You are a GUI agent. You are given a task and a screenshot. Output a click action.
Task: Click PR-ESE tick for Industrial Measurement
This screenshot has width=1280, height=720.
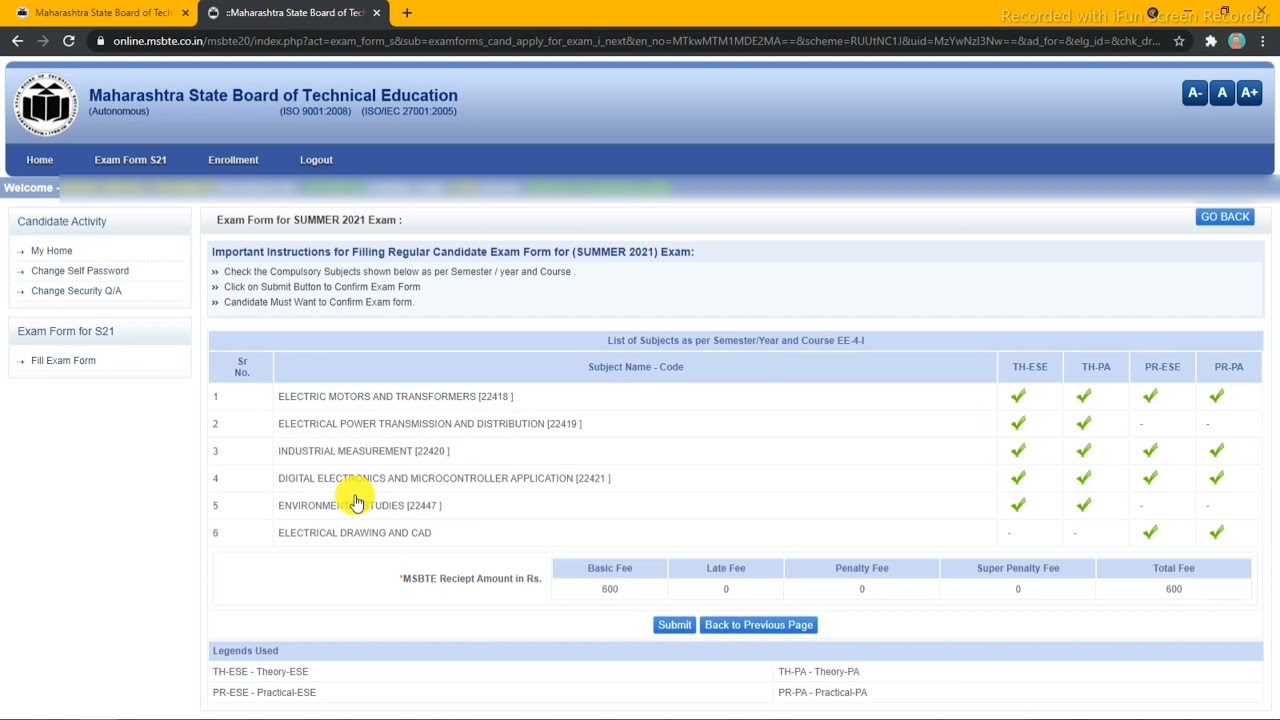pos(1150,450)
